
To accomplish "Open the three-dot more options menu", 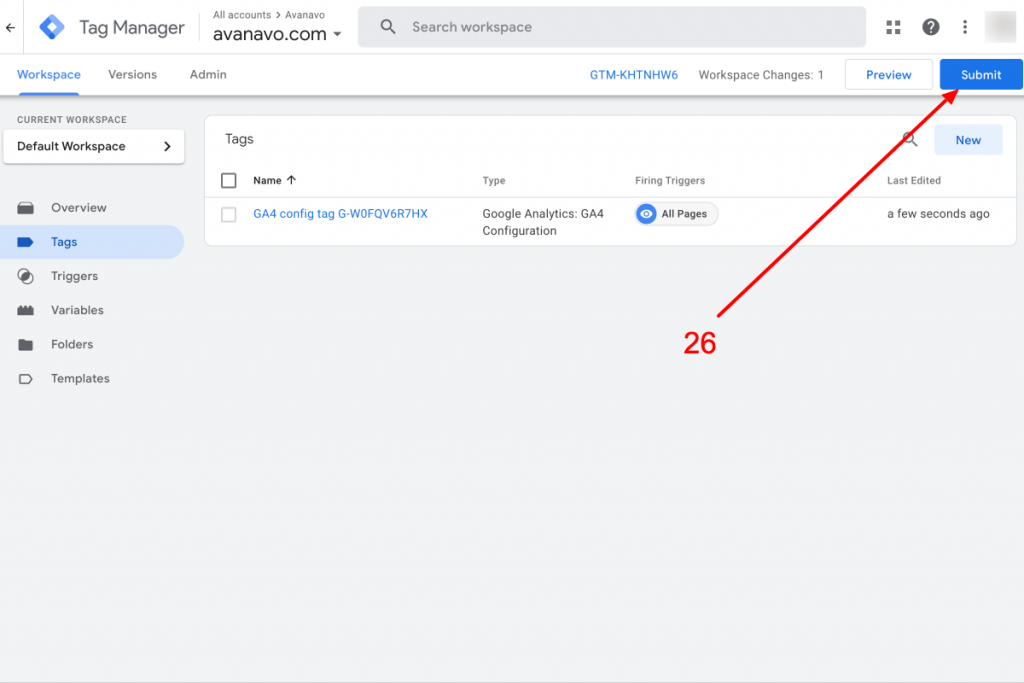I will (x=965, y=27).
